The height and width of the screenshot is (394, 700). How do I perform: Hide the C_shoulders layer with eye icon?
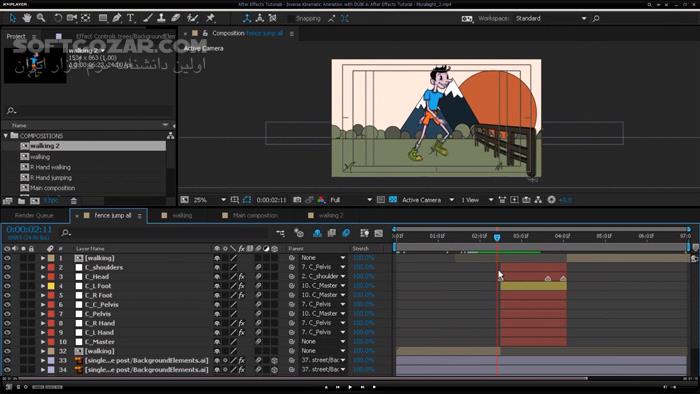(x=7, y=267)
